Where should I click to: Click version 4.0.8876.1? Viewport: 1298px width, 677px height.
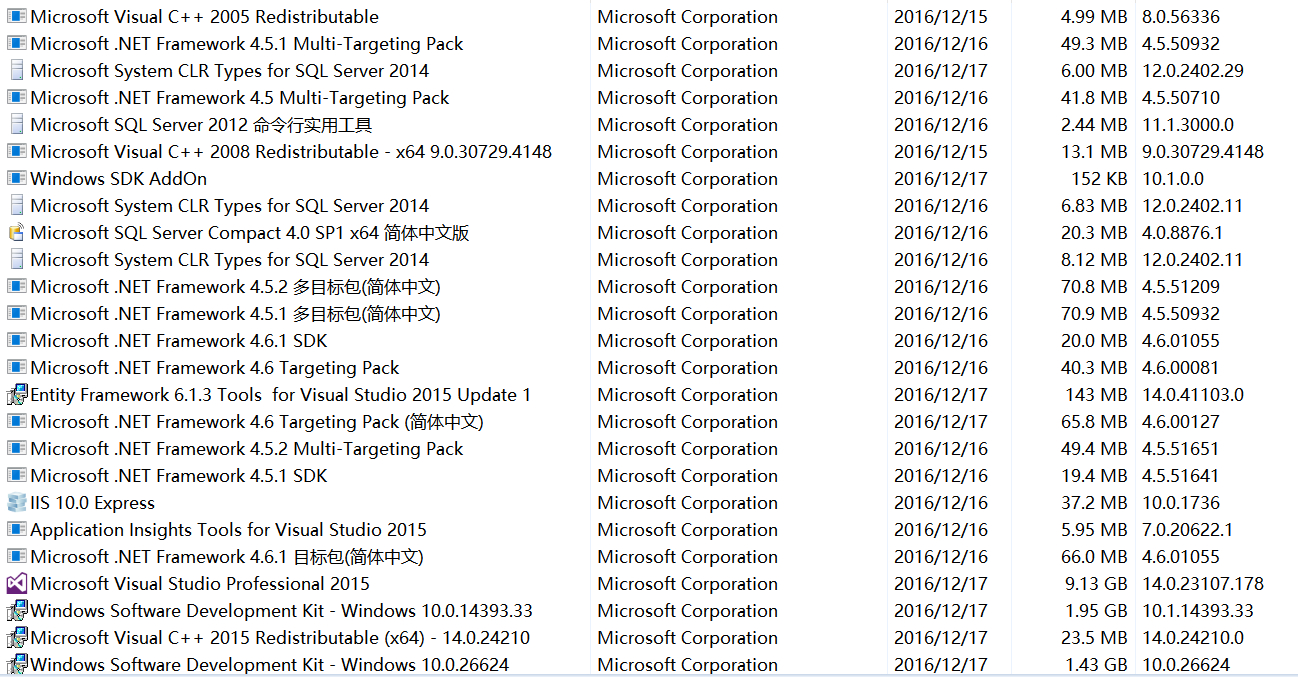1183,233
